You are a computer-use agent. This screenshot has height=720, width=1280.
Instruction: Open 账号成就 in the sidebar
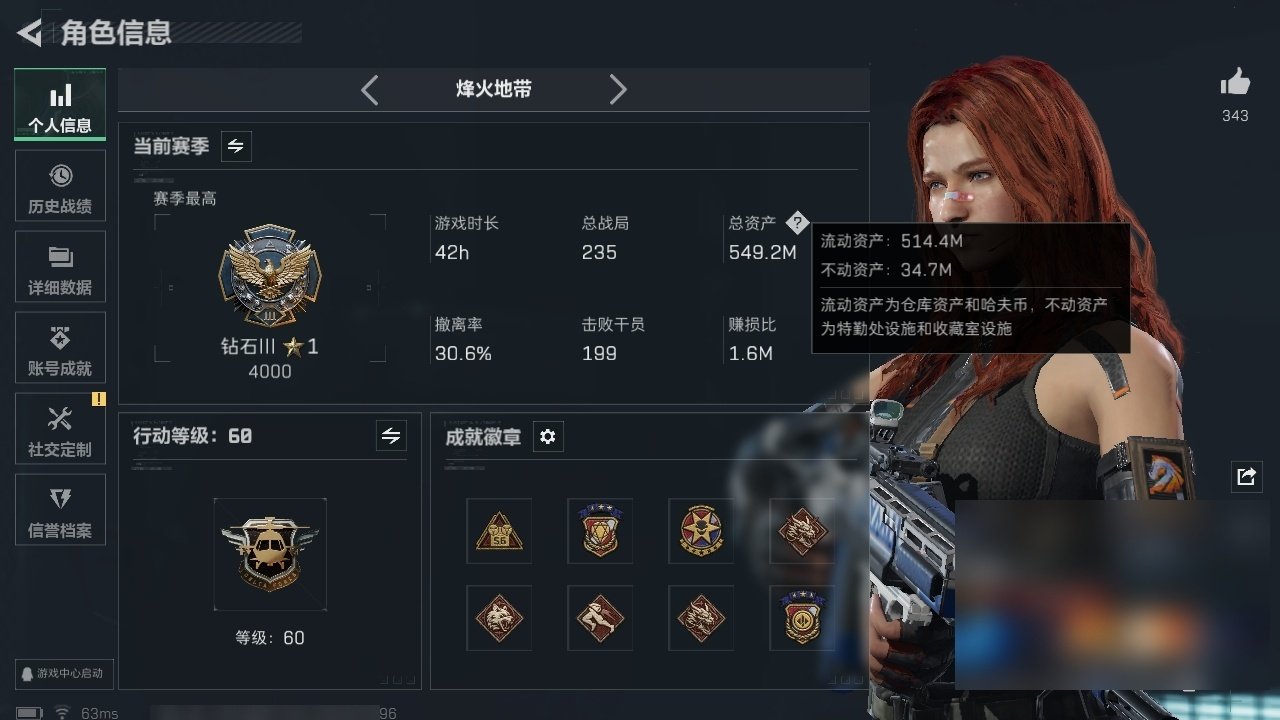(x=60, y=348)
